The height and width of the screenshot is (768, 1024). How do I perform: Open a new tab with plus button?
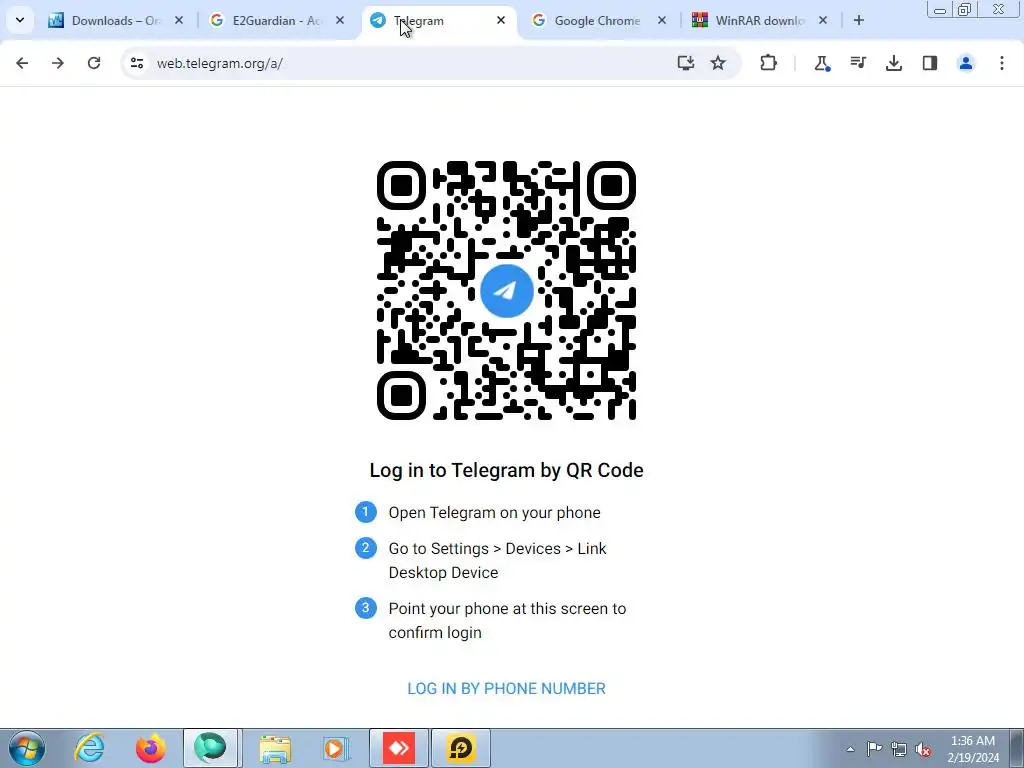(859, 21)
